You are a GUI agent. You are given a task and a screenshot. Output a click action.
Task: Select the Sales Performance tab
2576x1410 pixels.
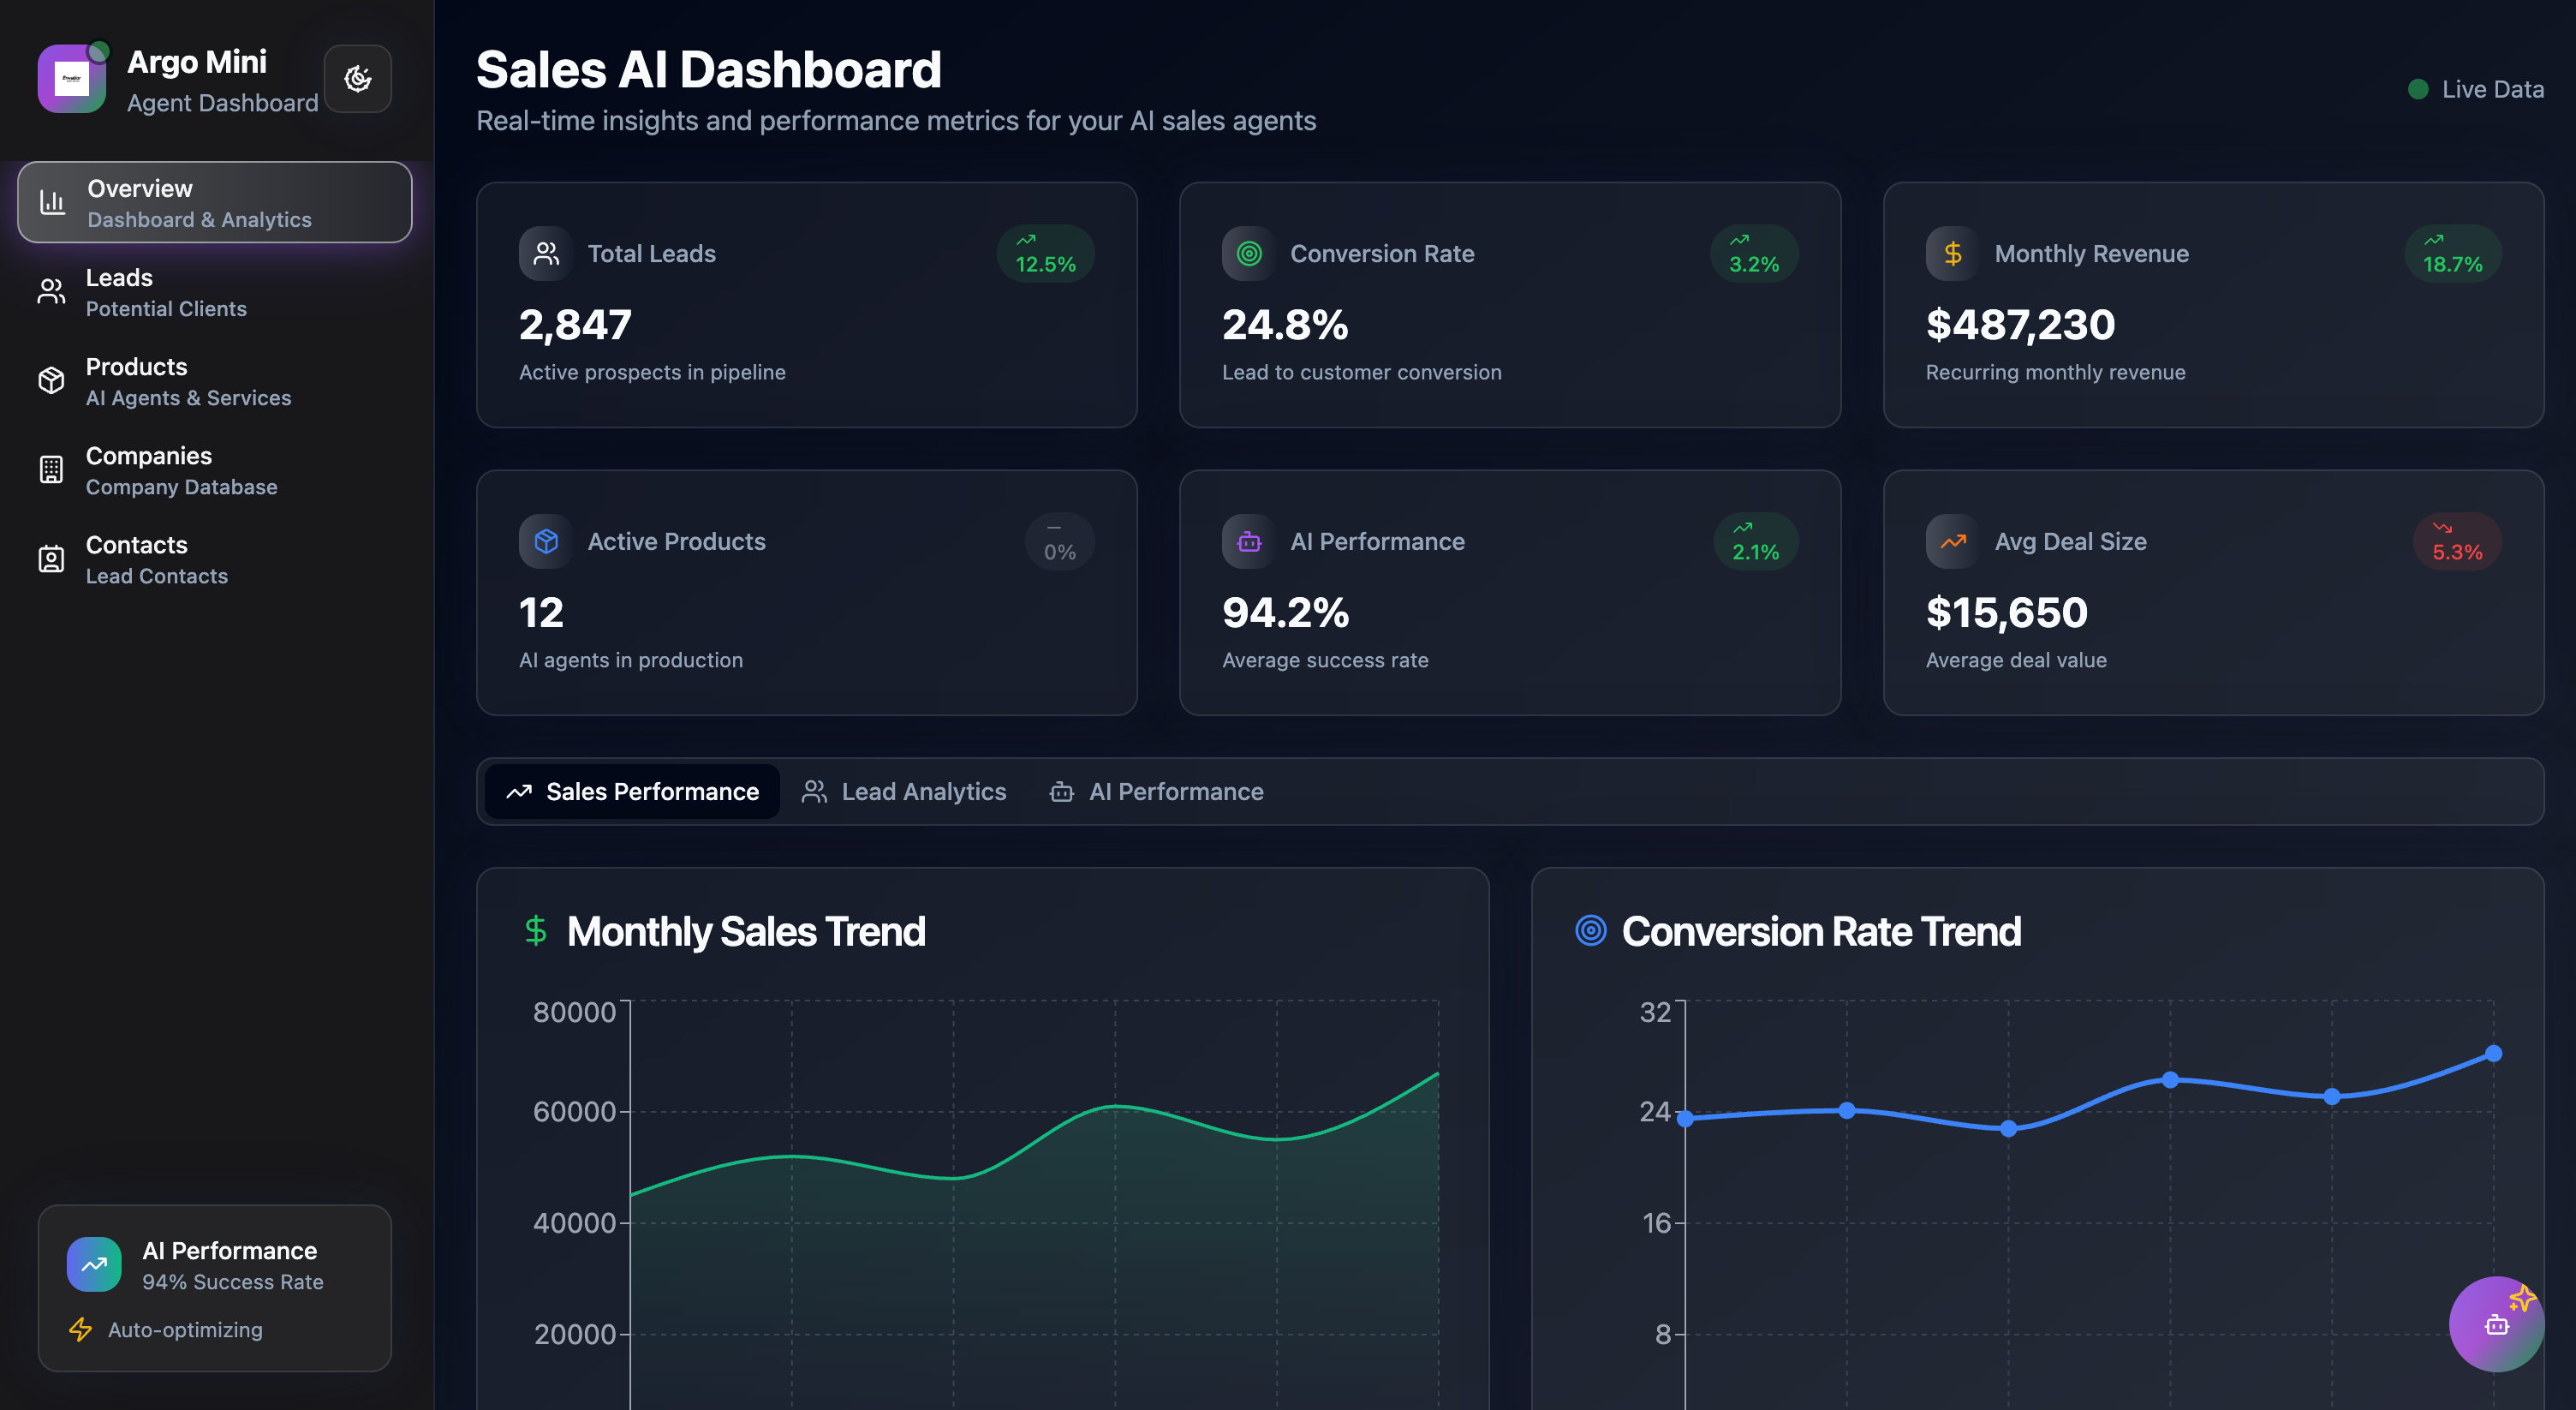point(631,791)
